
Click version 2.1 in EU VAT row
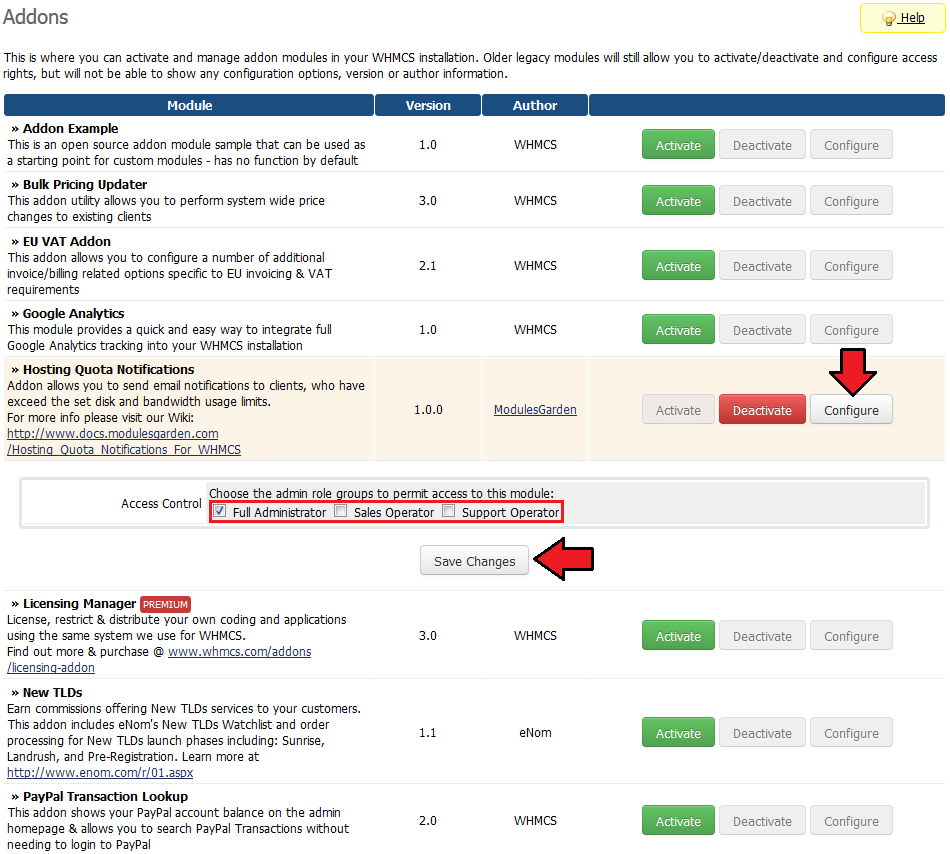click(x=428, y=265)
